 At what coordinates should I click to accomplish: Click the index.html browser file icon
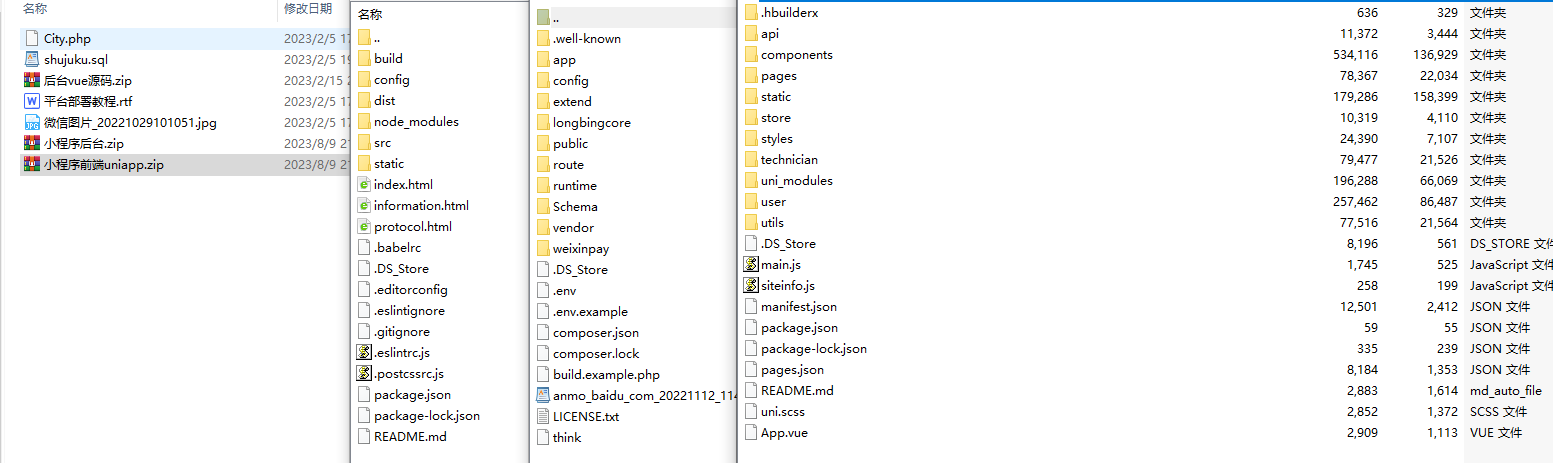coord(364,185)
